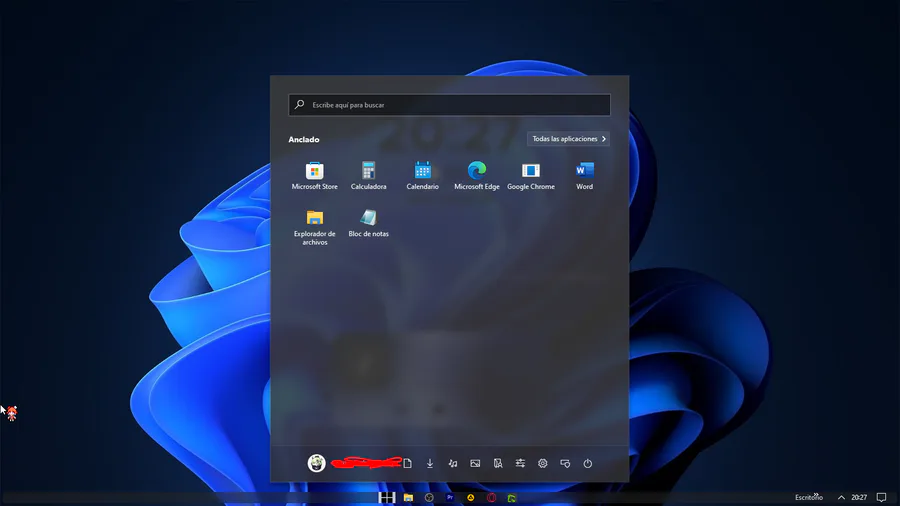Click the network shield icon in Start menu
This screenshot has height=506, width=900.
pos(565,463)
